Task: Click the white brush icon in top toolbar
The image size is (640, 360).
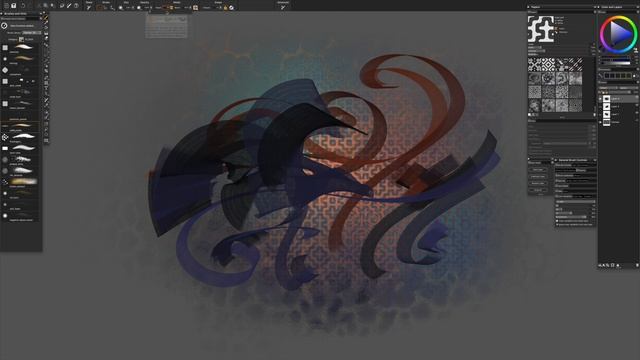Action: (x=69, y=6)
